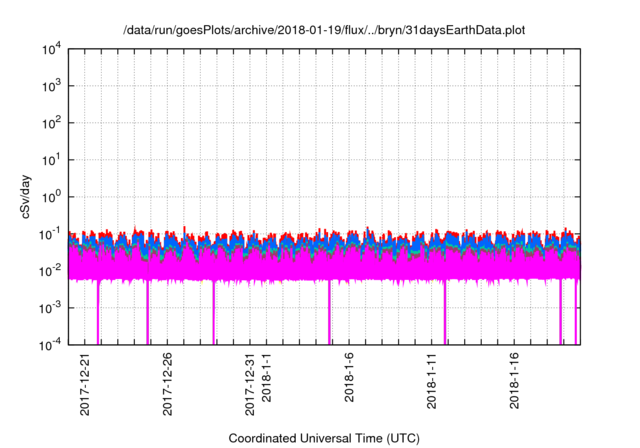Click the magenta dropout spike before 2018-1-6
This screenshot has width=640, height=448.
point(329,312)
